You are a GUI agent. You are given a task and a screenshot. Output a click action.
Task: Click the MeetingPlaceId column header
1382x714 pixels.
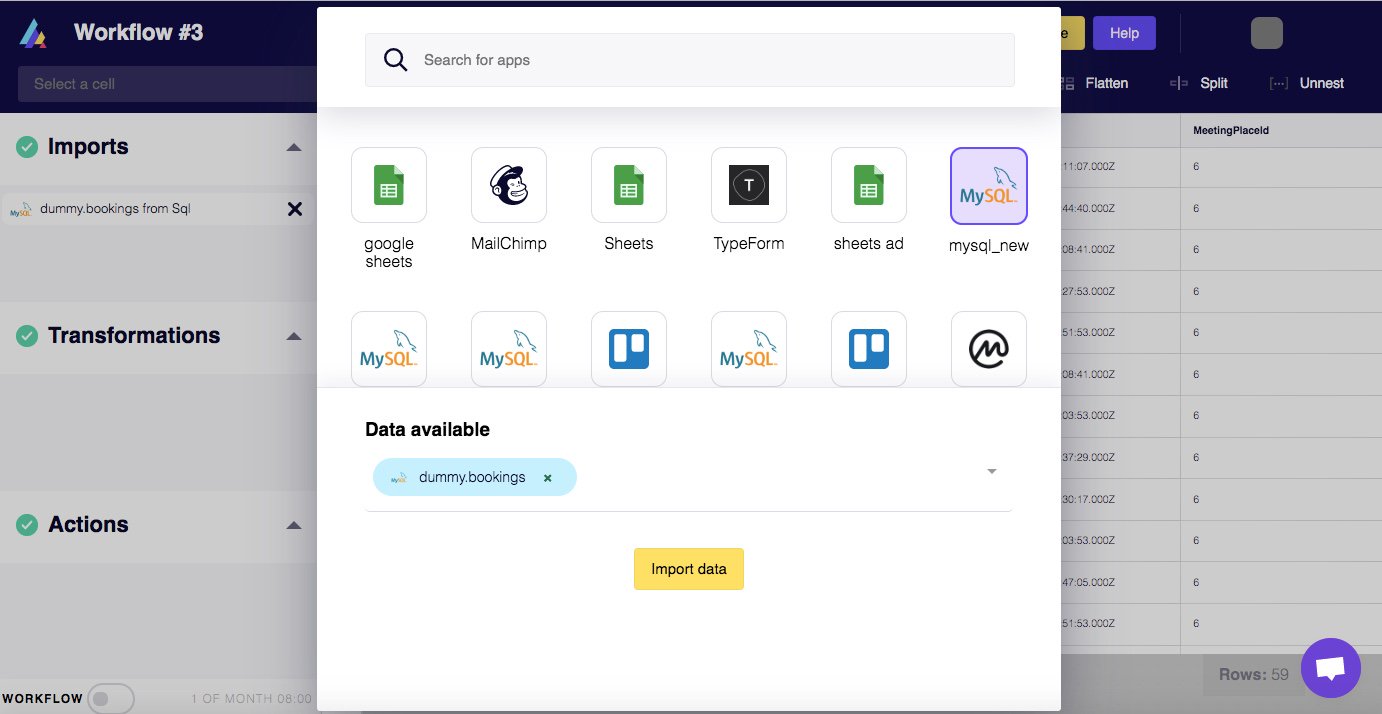point(1231,130)
